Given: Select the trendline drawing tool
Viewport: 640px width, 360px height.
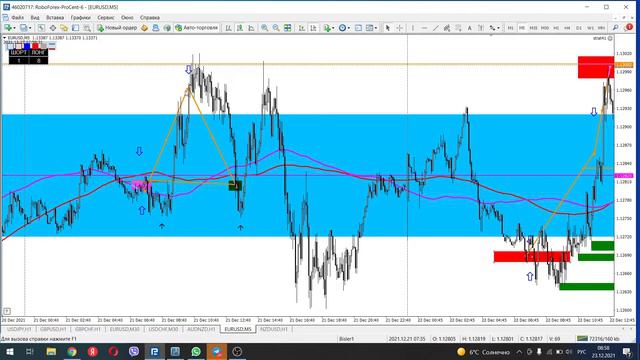Looking at the screenshot, I should (436, 28).
